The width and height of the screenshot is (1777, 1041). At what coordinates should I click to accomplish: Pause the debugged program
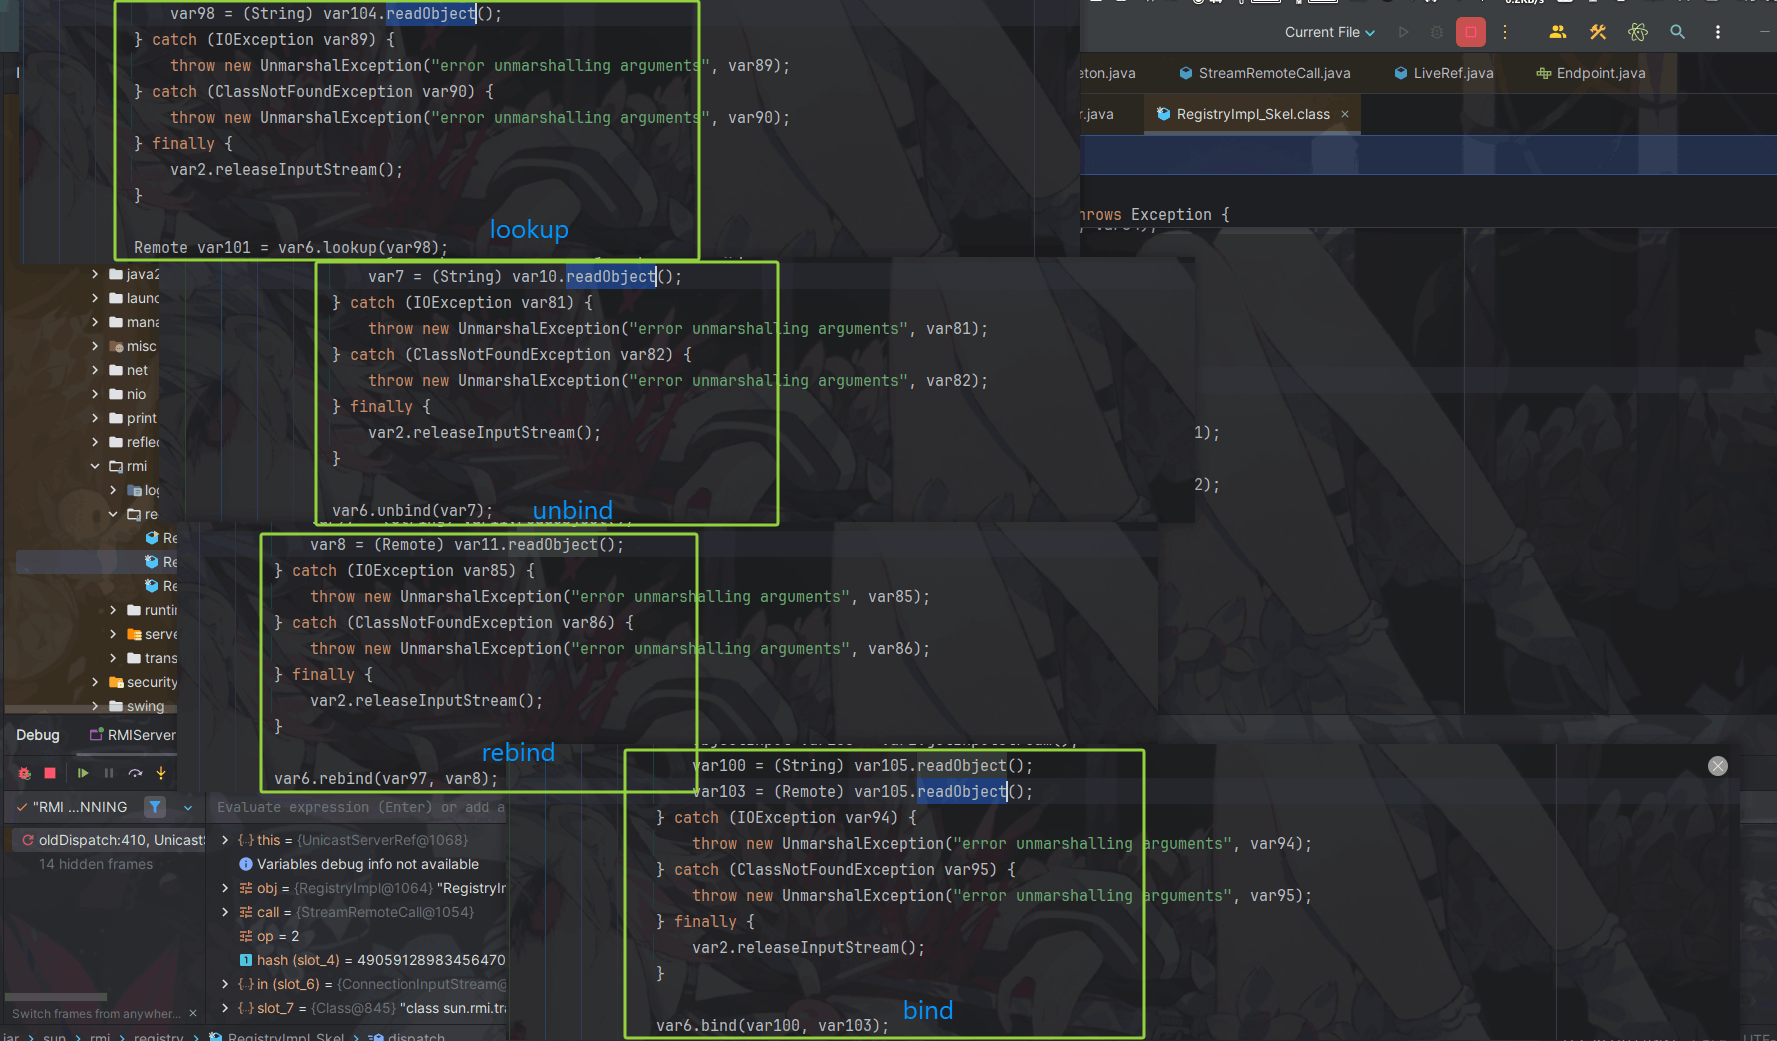pyautogui.click(x=108, y=772)
